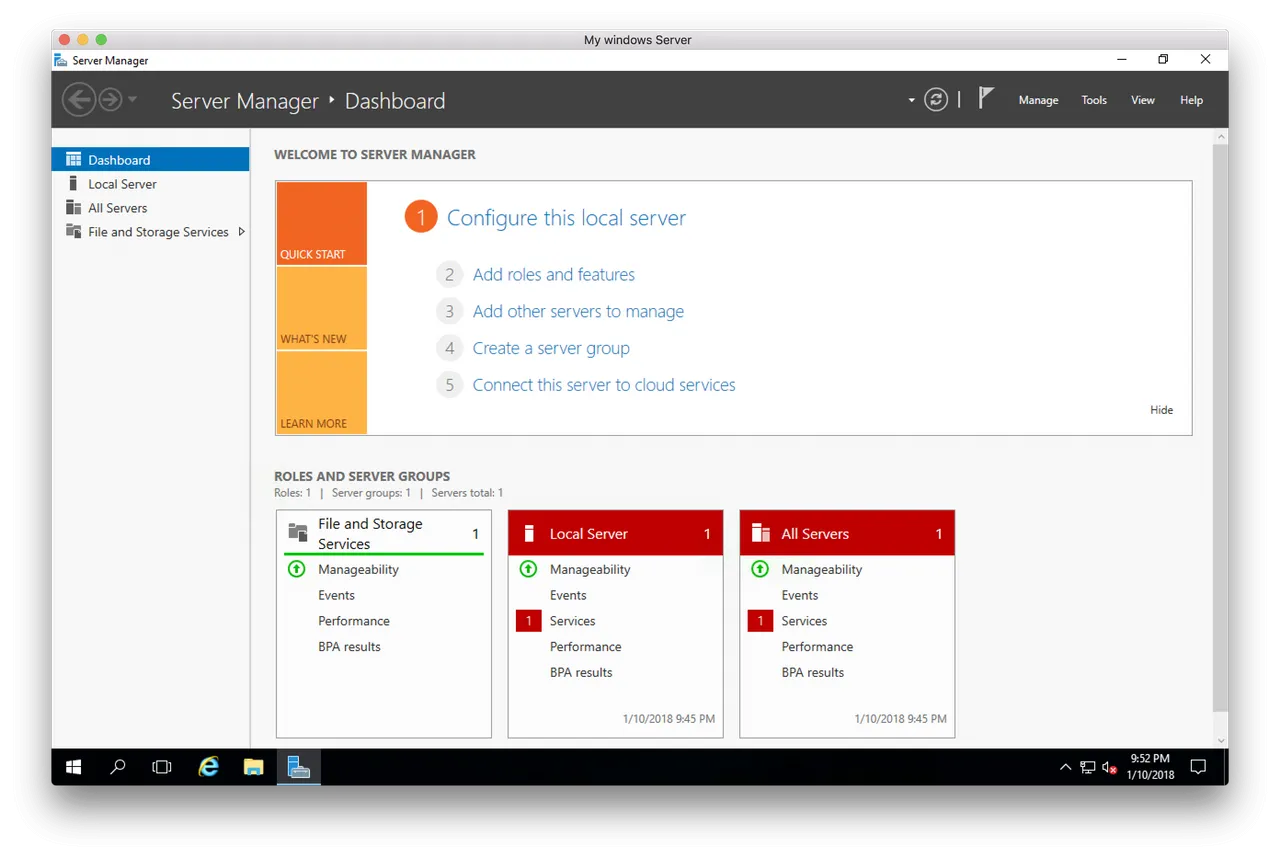Image resolution: width=1280 pixels, height=859 pixels.
Task: Click green Manageability icon in Local Server tile
Action: (528, 569)
